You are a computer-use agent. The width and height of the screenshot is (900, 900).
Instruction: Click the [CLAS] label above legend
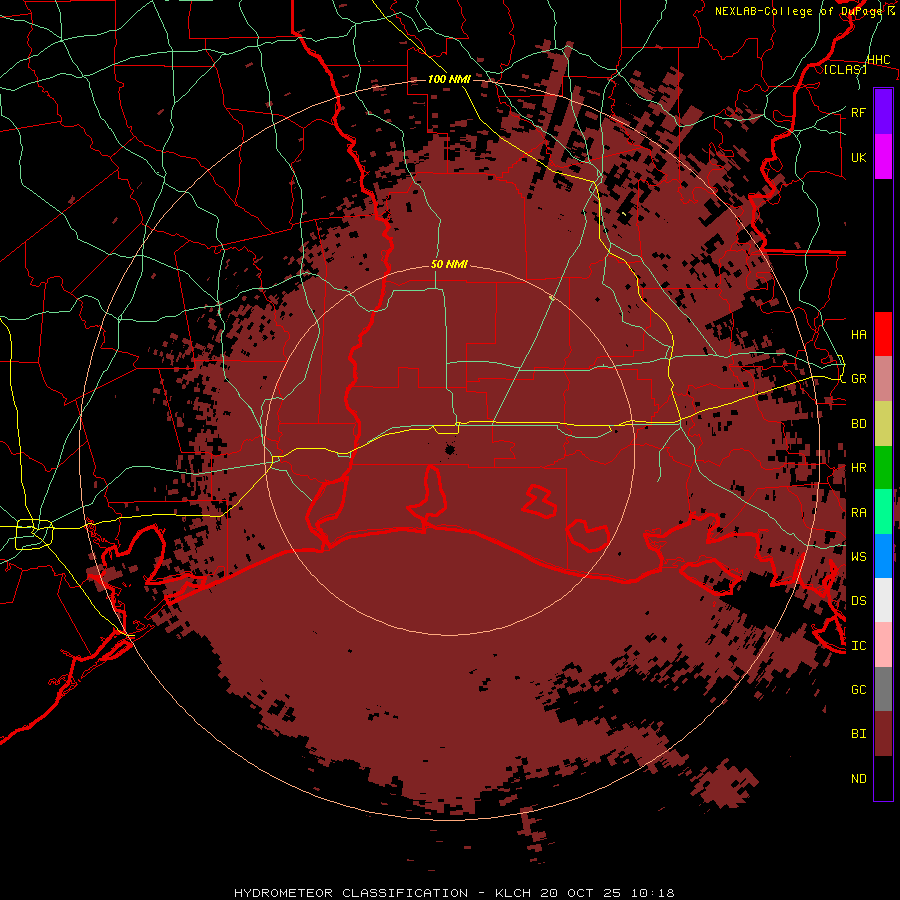[x=845, y=69]
